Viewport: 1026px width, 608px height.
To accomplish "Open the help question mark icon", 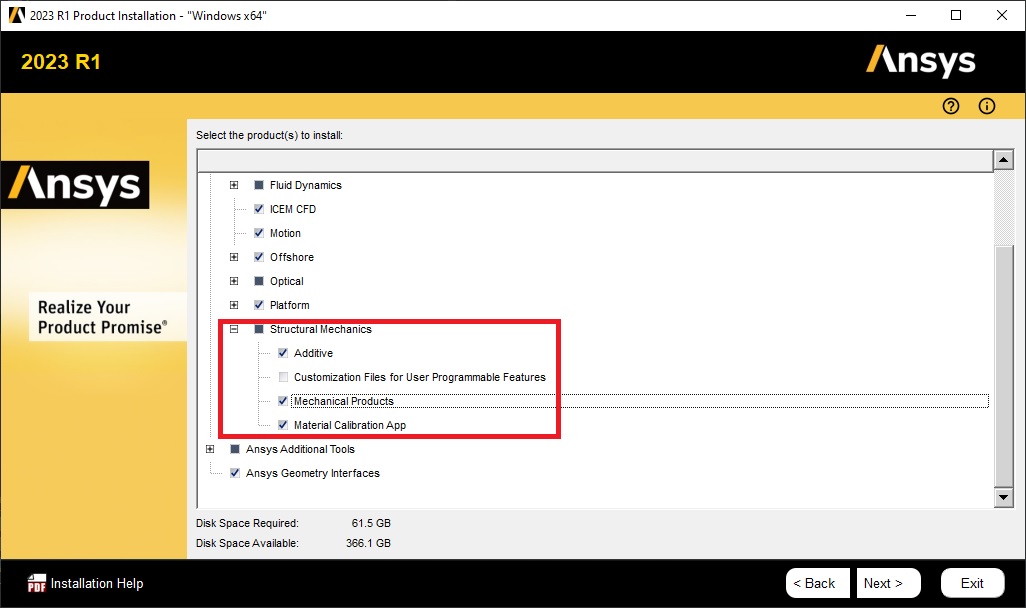I will [x=951, y=107].
